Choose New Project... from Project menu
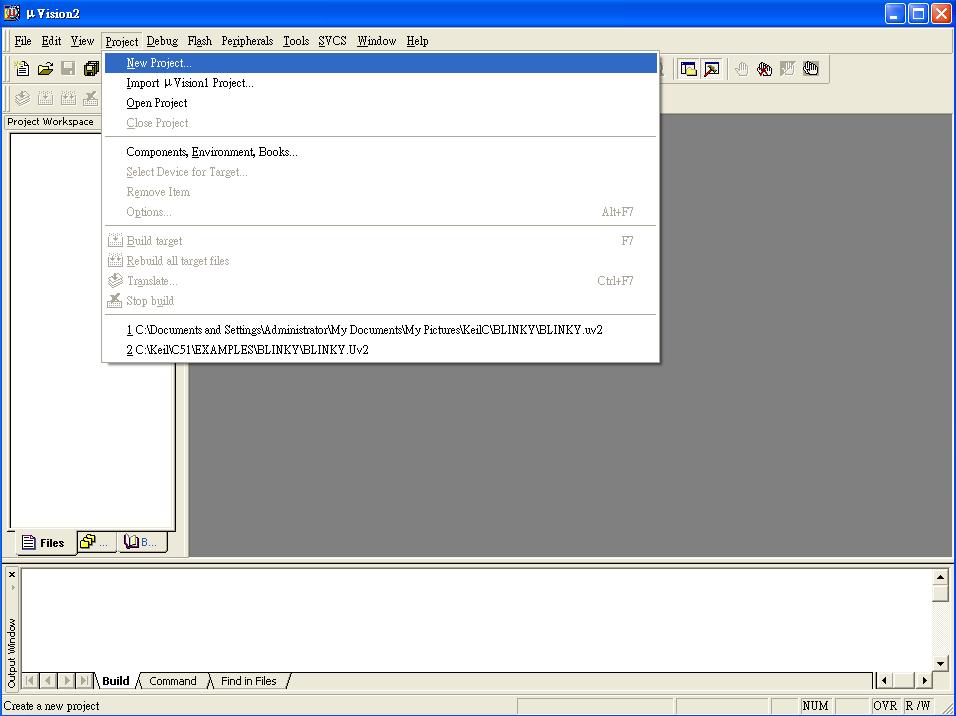Screen dimensions: 956x716 [x=159, y=63]
